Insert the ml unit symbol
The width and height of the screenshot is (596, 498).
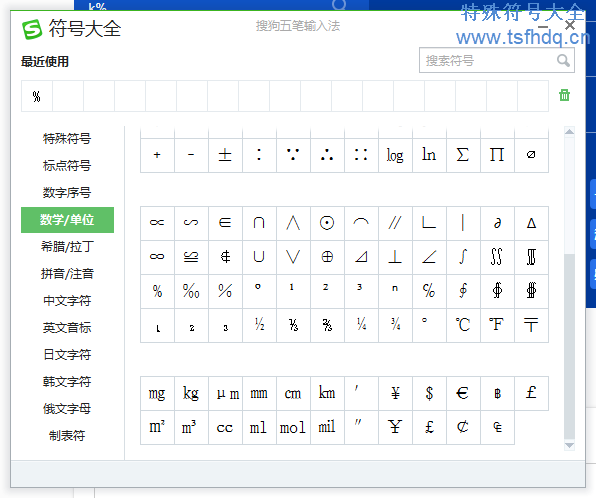259,427
